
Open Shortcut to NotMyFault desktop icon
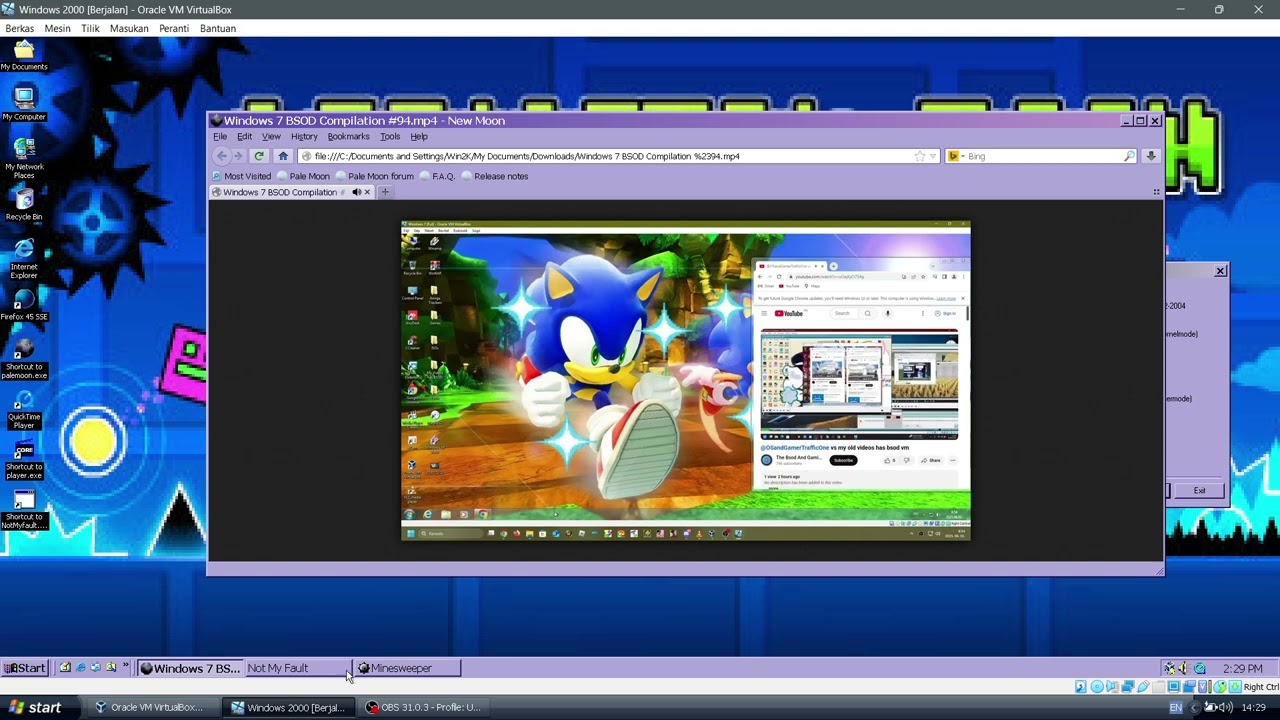click(24, 510)
